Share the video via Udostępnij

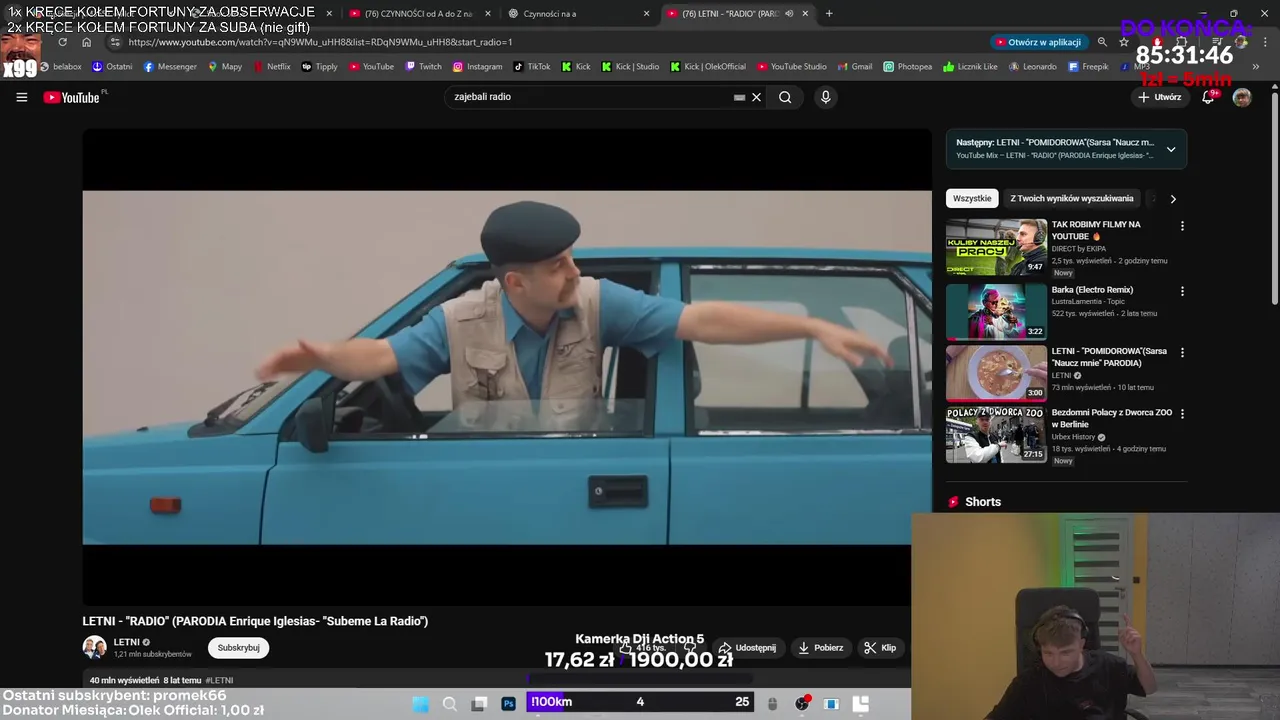pos(747,648)
